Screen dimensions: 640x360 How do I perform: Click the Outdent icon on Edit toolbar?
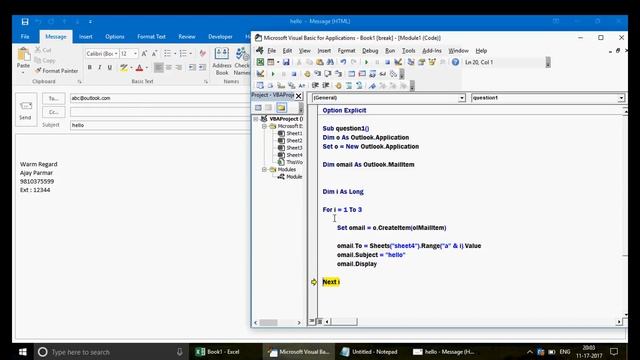coord(326,86)
